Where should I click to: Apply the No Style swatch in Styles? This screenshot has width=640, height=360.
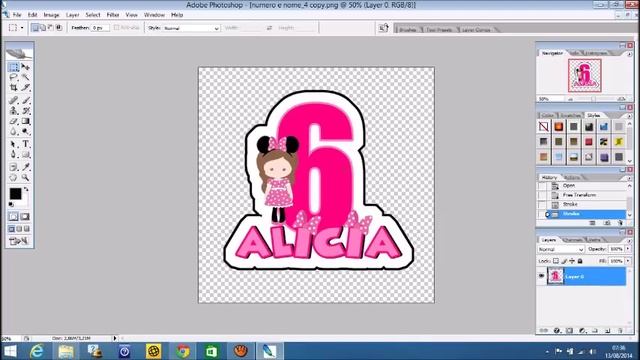click(x=544, y=127)
